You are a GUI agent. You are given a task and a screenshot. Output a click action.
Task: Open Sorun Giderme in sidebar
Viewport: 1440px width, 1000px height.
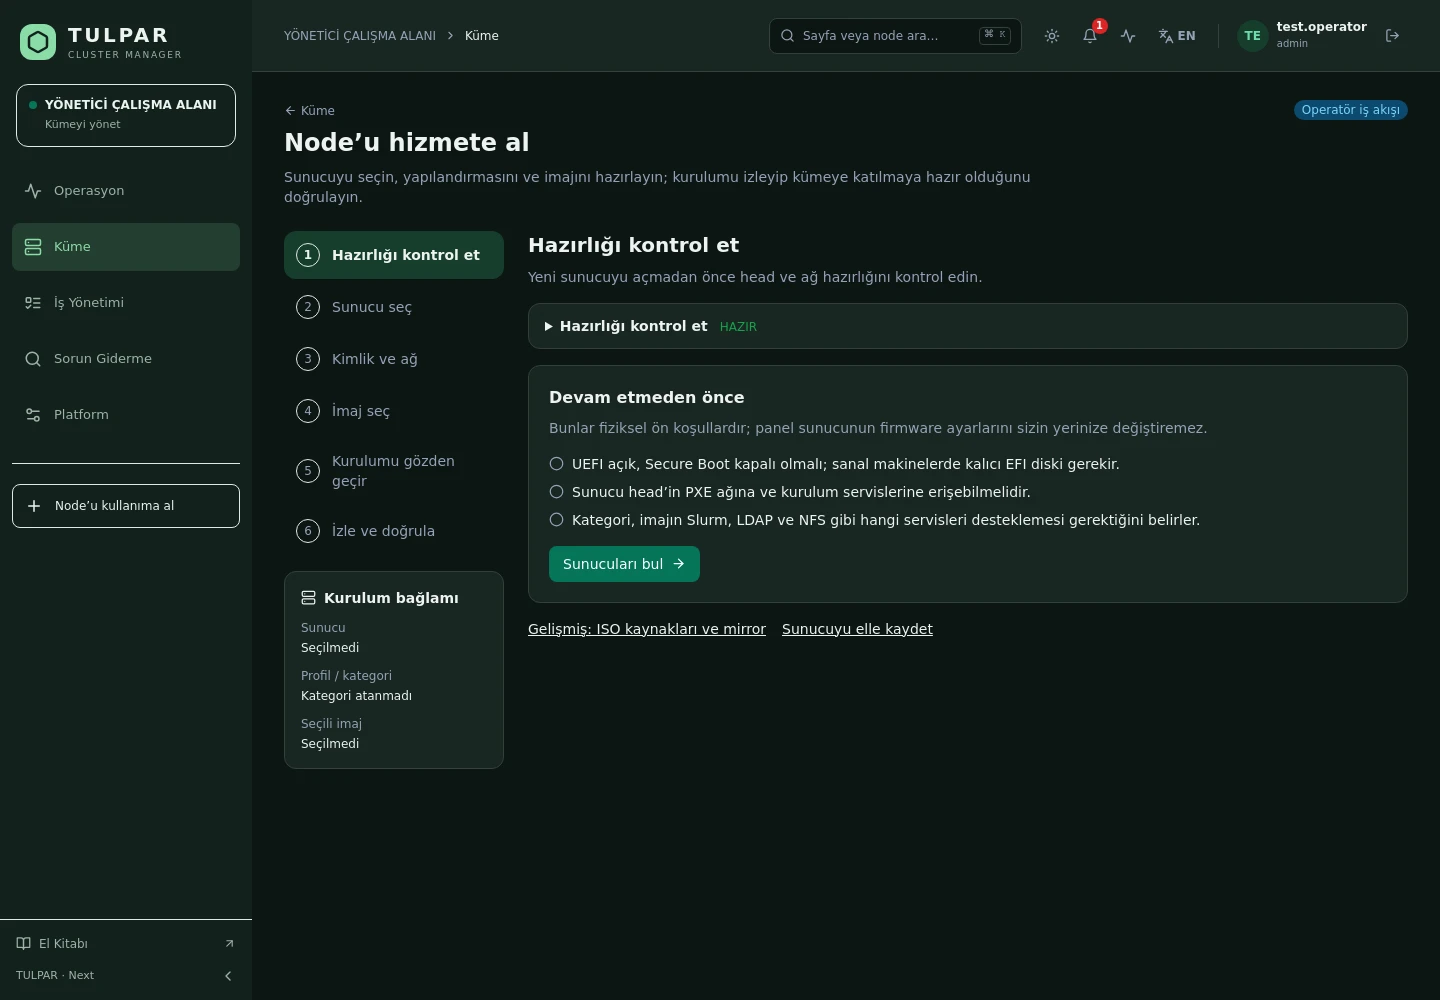(x=126, y=359)
